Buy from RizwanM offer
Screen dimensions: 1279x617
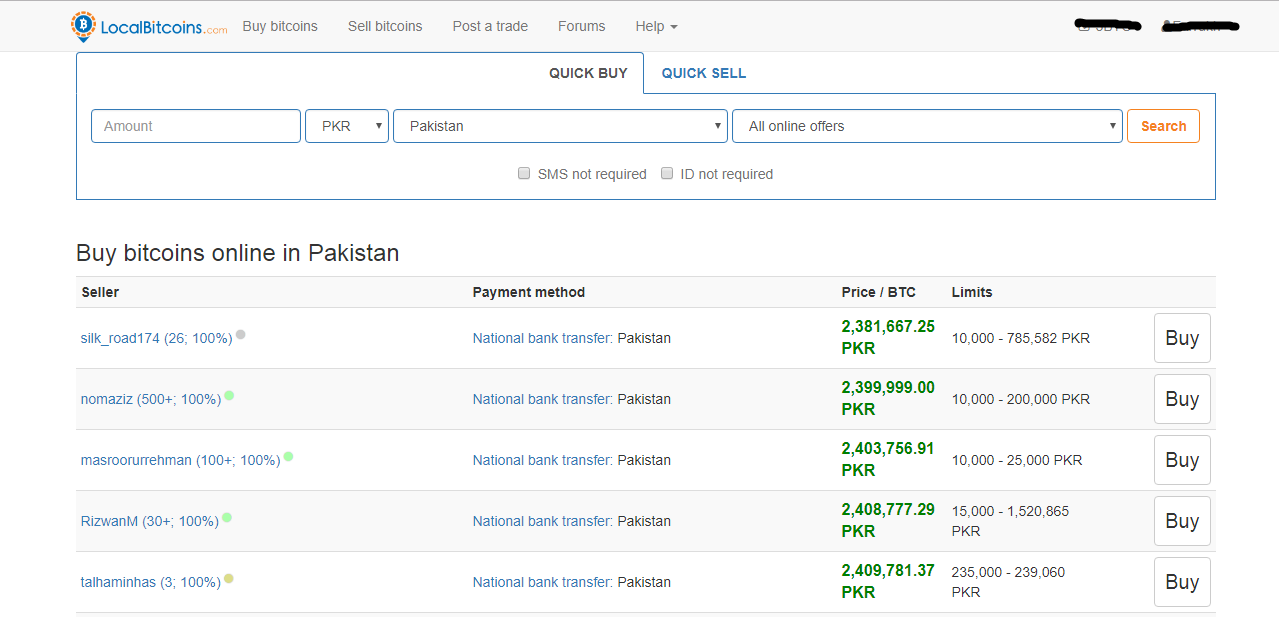tap(1182, 521)
